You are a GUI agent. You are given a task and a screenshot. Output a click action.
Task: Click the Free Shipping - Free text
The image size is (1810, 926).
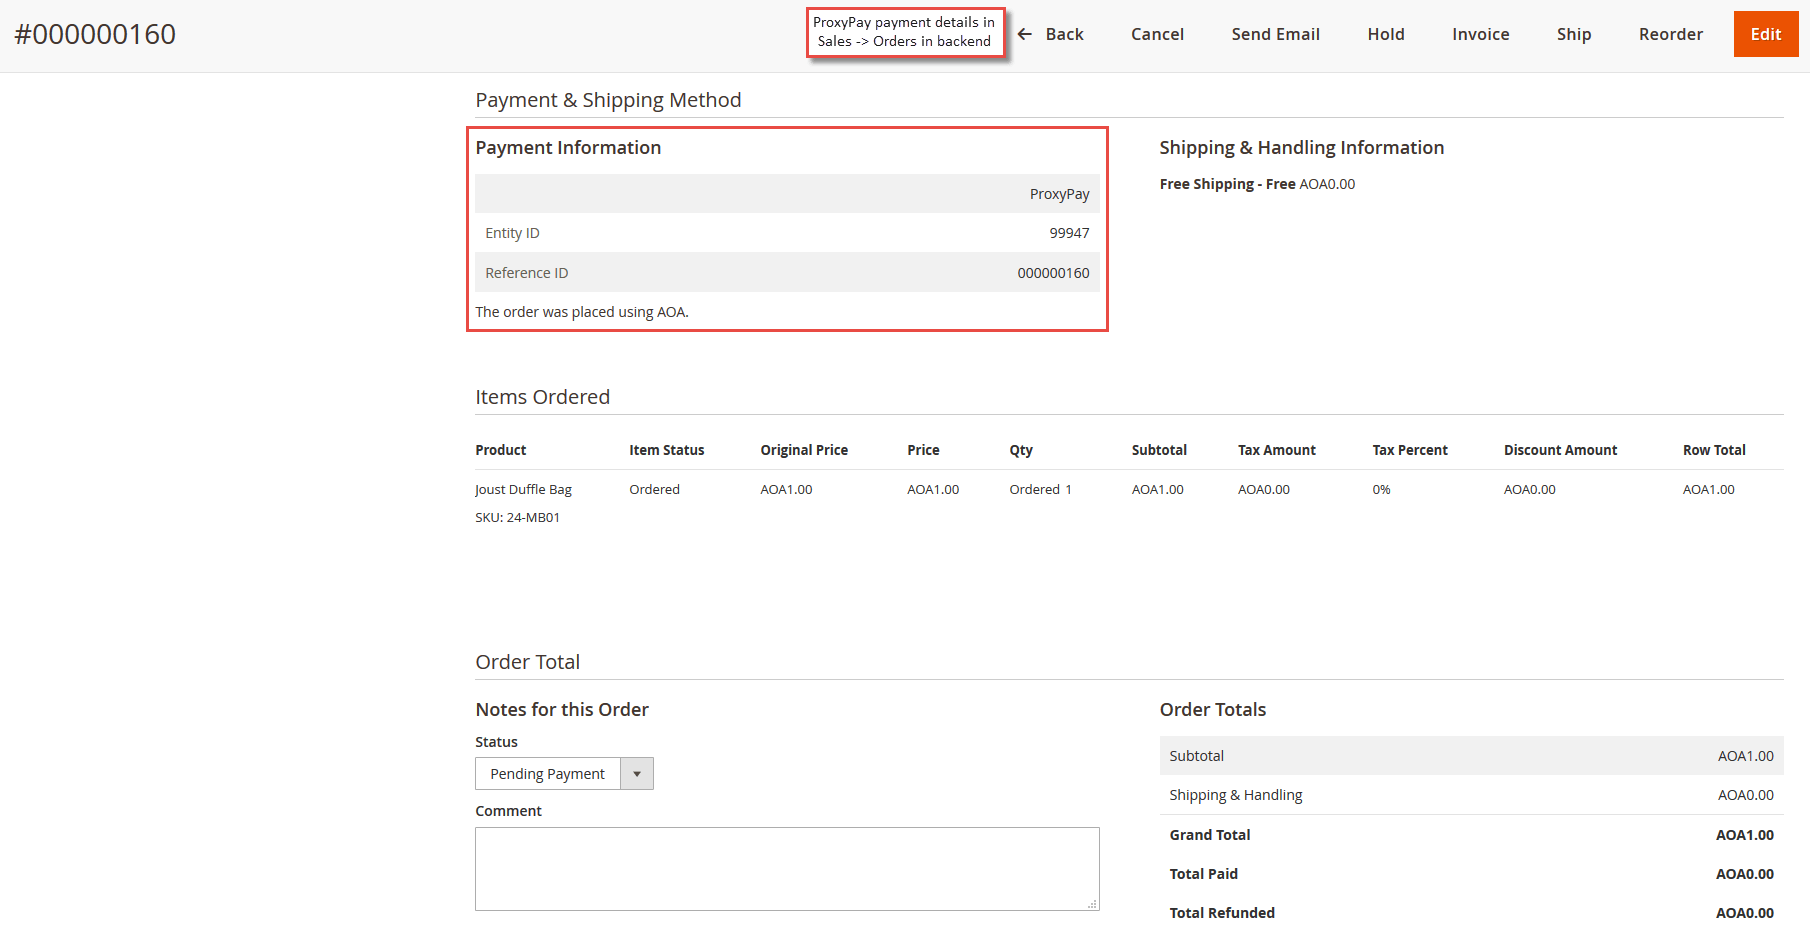tap(1227, 184)
